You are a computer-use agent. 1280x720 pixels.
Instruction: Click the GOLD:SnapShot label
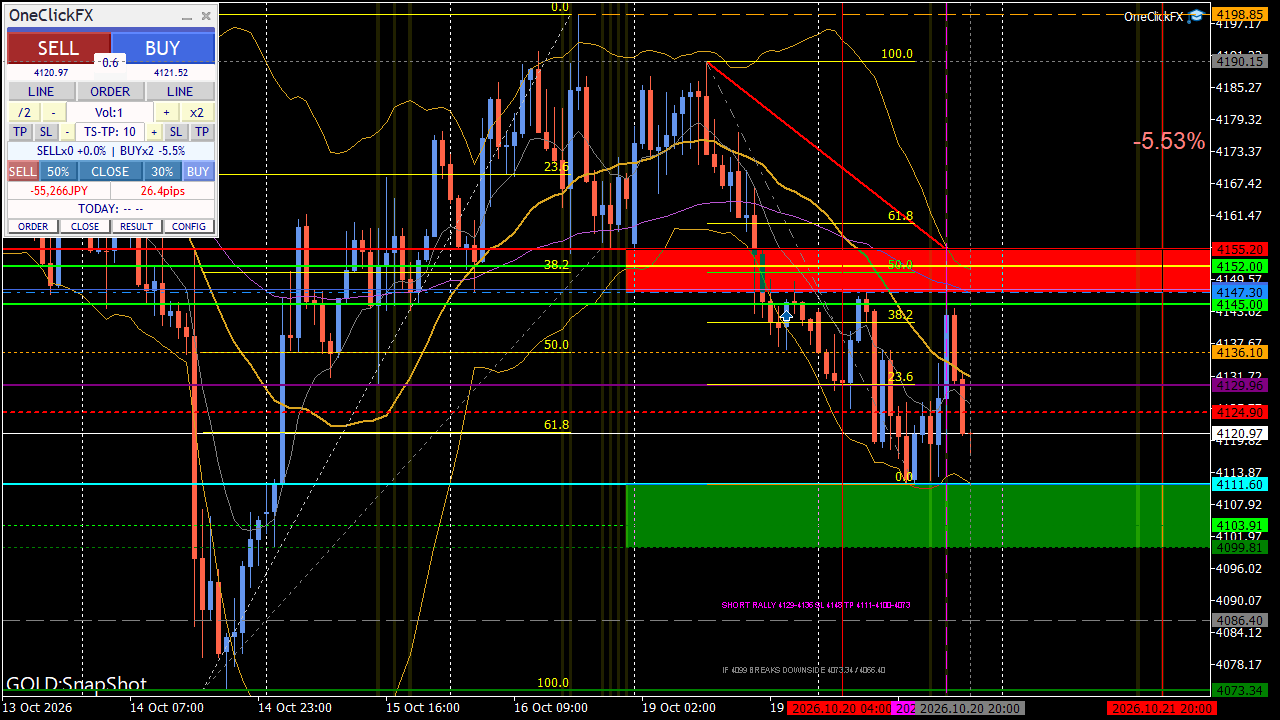tap(76, 685)
